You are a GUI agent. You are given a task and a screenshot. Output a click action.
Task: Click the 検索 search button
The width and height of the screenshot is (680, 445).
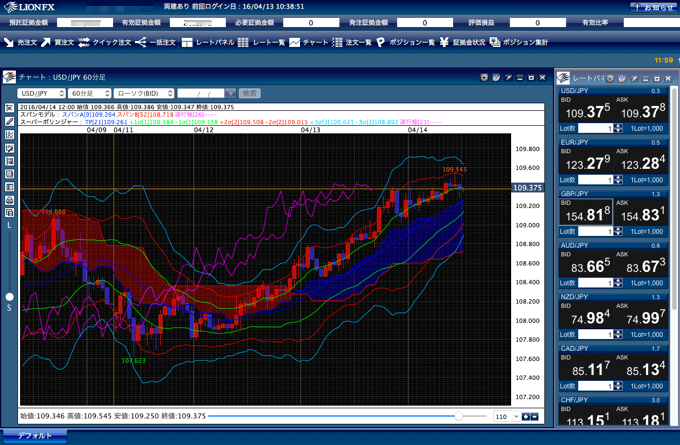250,93
